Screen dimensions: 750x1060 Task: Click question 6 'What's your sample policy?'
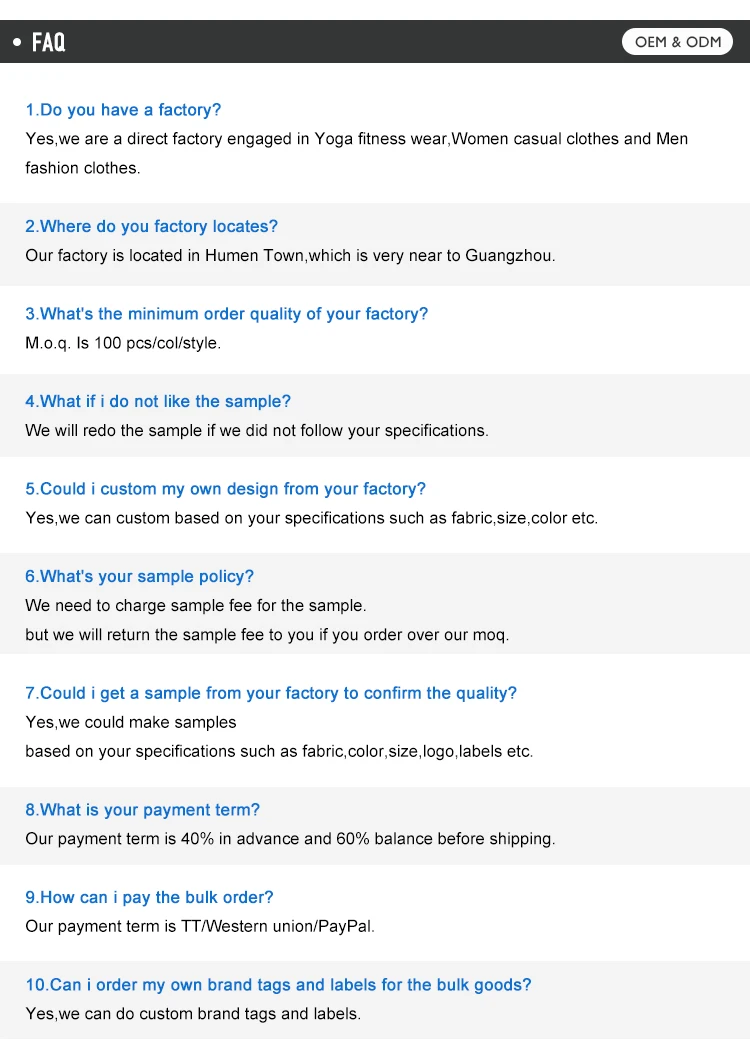point(139,577)
